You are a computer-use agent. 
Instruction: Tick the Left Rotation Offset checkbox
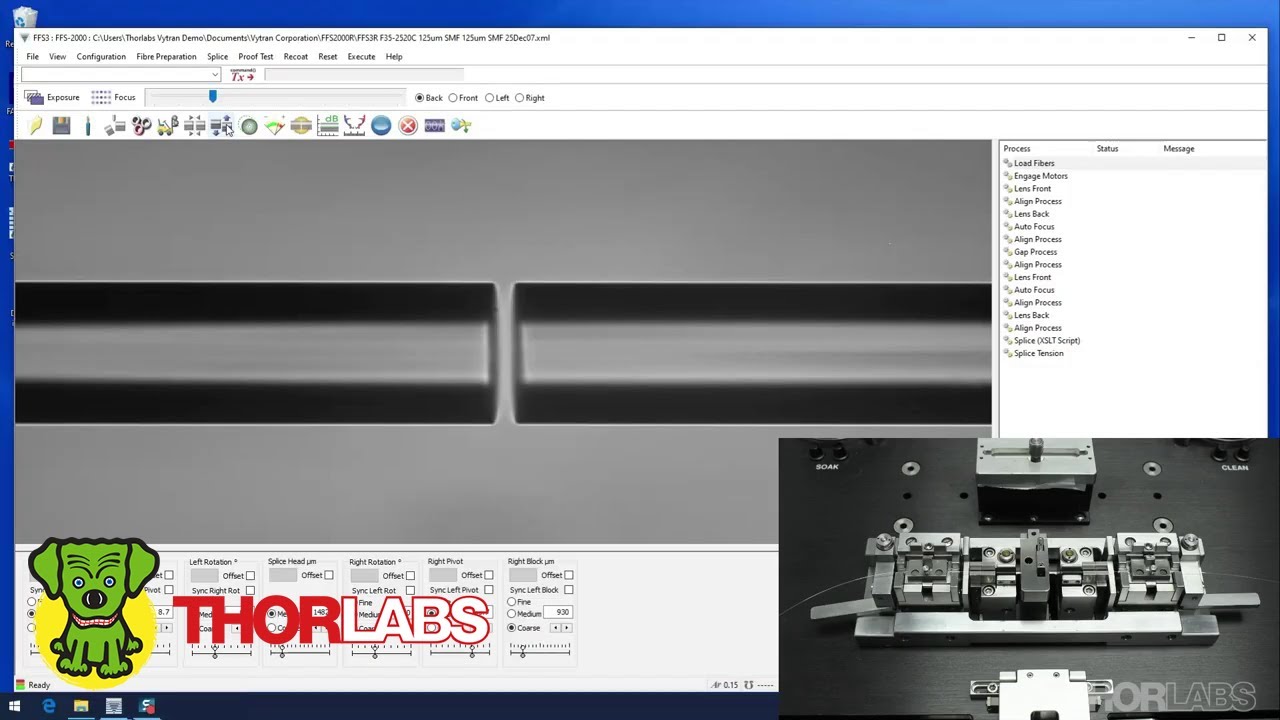coord(250,576)
